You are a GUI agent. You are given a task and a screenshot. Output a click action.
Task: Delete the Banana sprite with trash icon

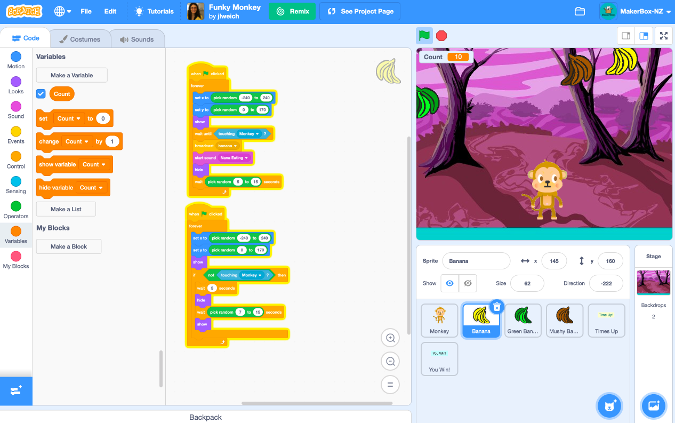497,307
